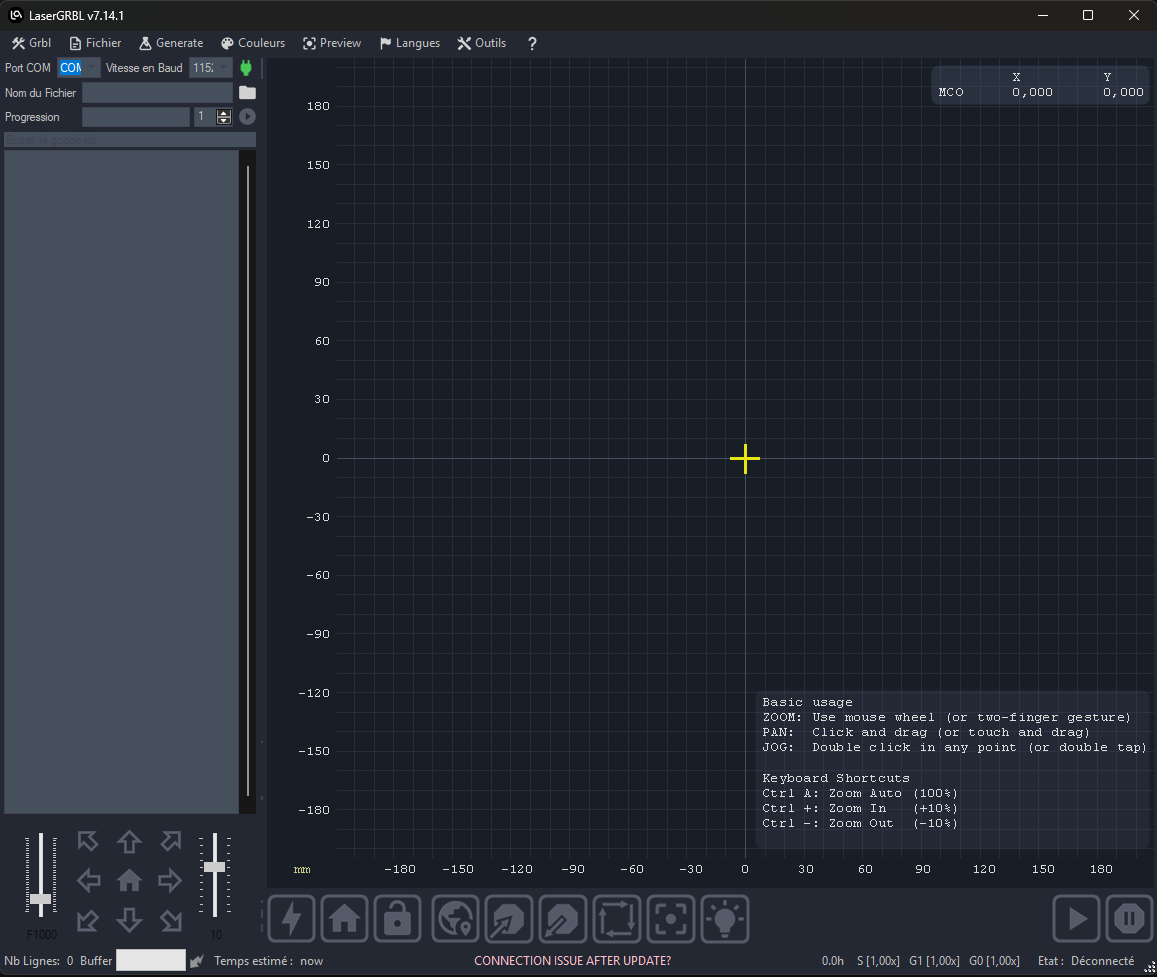Click the jog home icon in arrow pad
Image resolution: width=1157 pixels, height=977 pixels.
(129, 880)
